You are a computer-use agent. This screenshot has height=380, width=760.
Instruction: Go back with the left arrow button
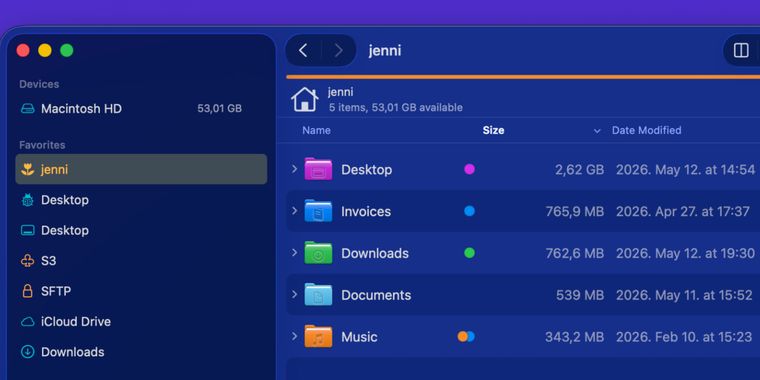pos(303,50)
